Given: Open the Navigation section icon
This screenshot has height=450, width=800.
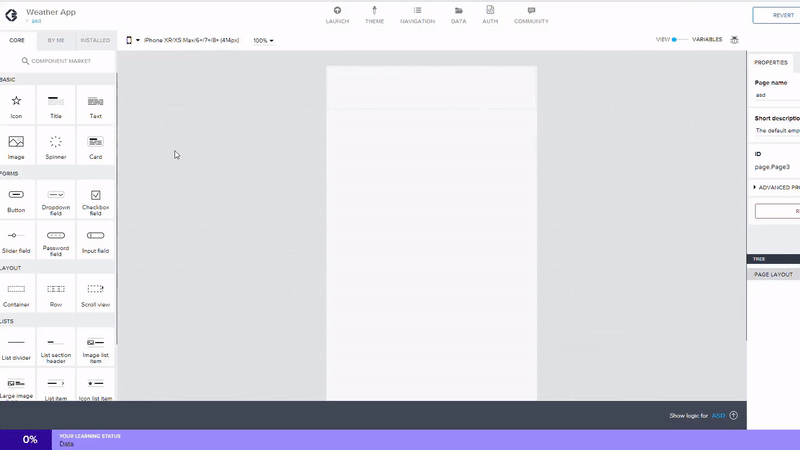Looking at the screenshot, I should [x=417, y=11].
